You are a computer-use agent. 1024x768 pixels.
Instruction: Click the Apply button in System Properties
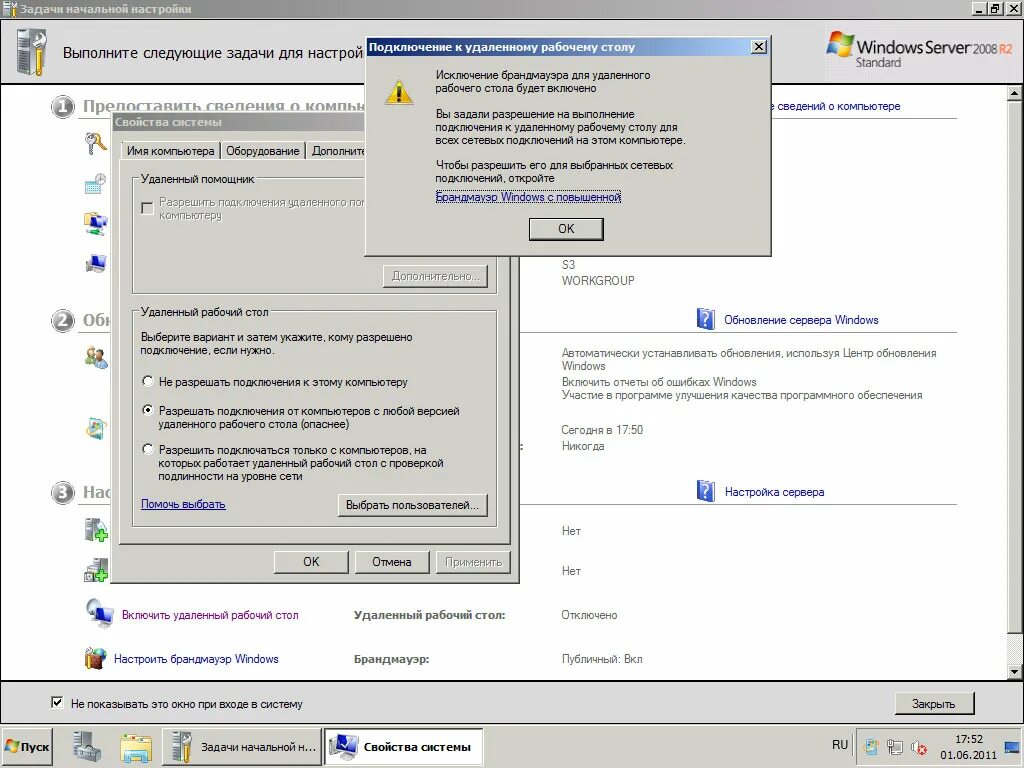pos(473,562)
